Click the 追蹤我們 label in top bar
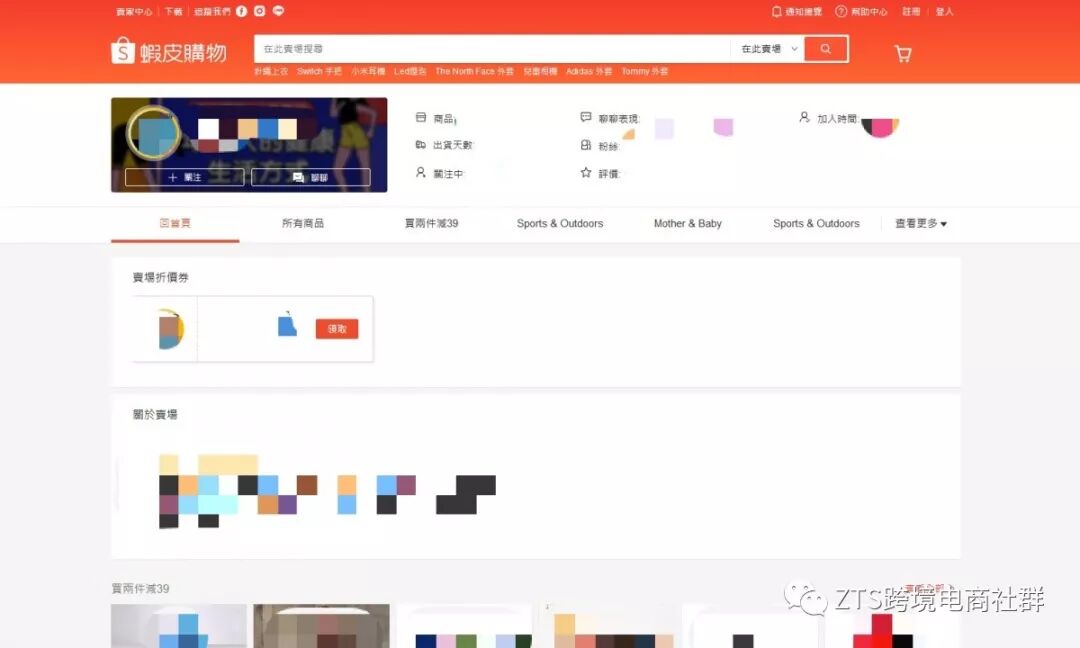Viewport: 1080px width, 648px height. (212, 12)
